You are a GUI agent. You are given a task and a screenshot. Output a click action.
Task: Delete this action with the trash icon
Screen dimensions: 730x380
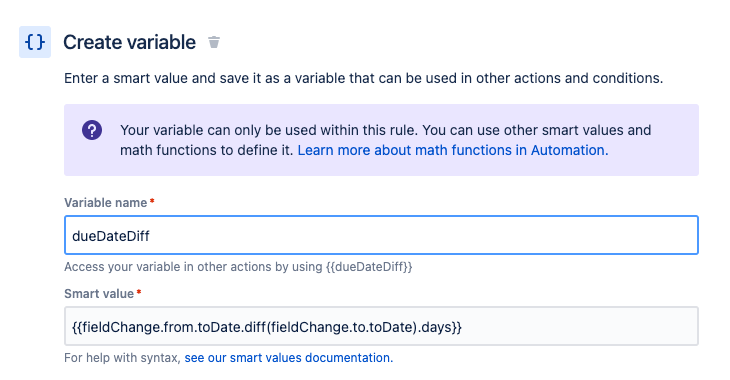(214, 42)
